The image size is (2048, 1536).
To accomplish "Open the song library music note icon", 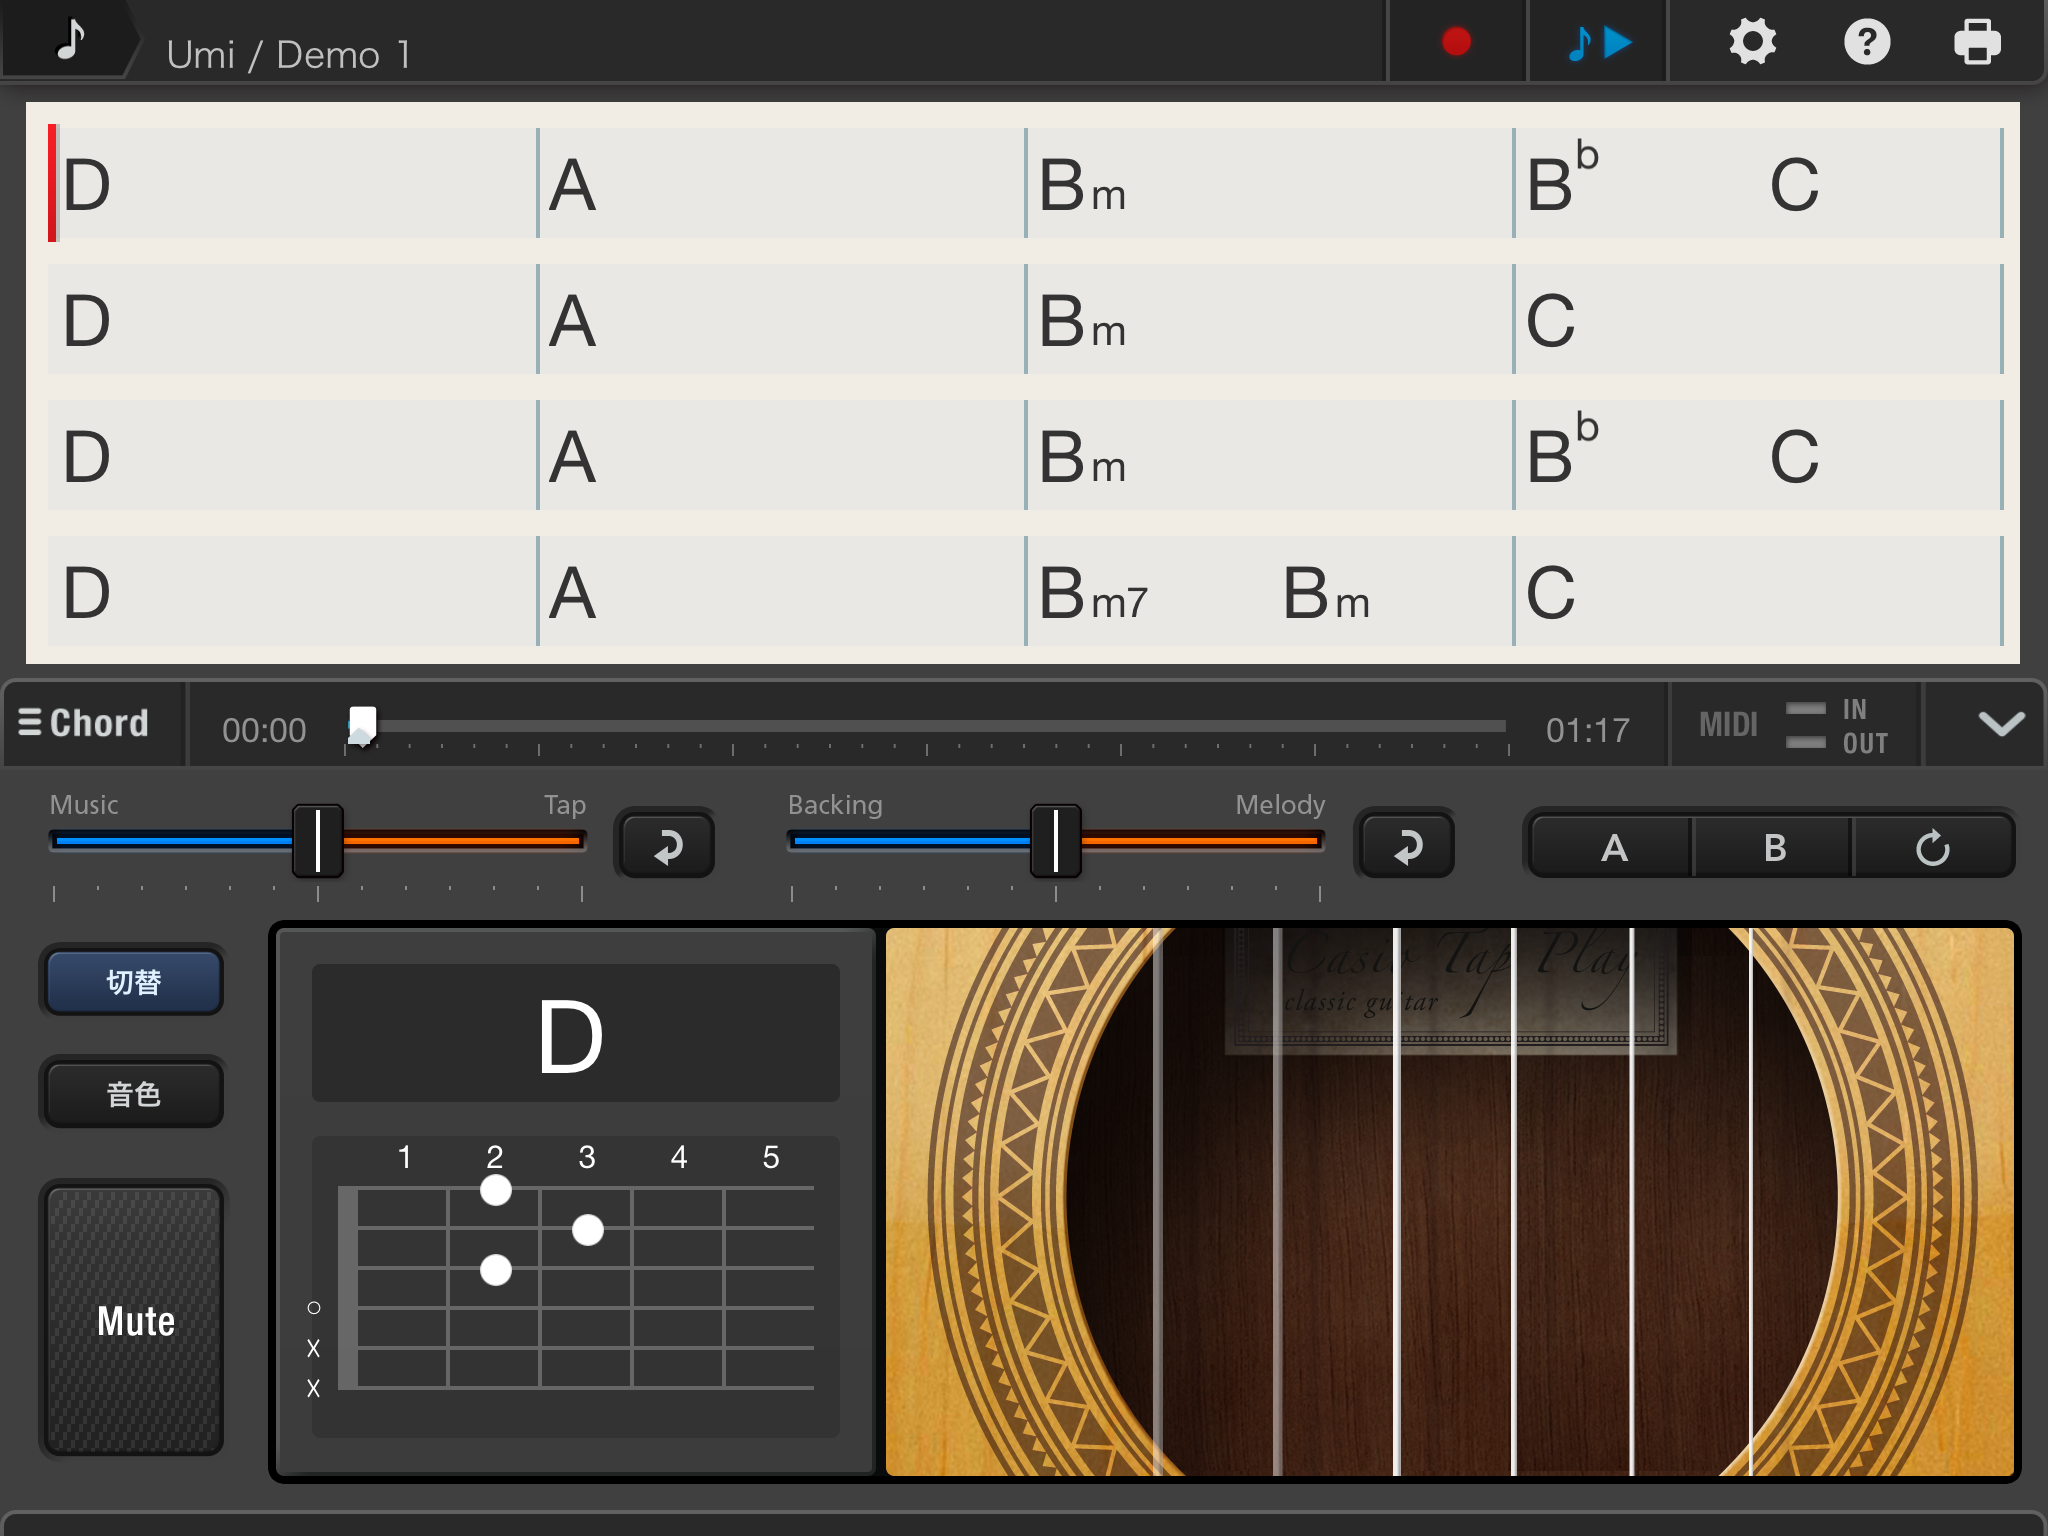I will (70, 40).
